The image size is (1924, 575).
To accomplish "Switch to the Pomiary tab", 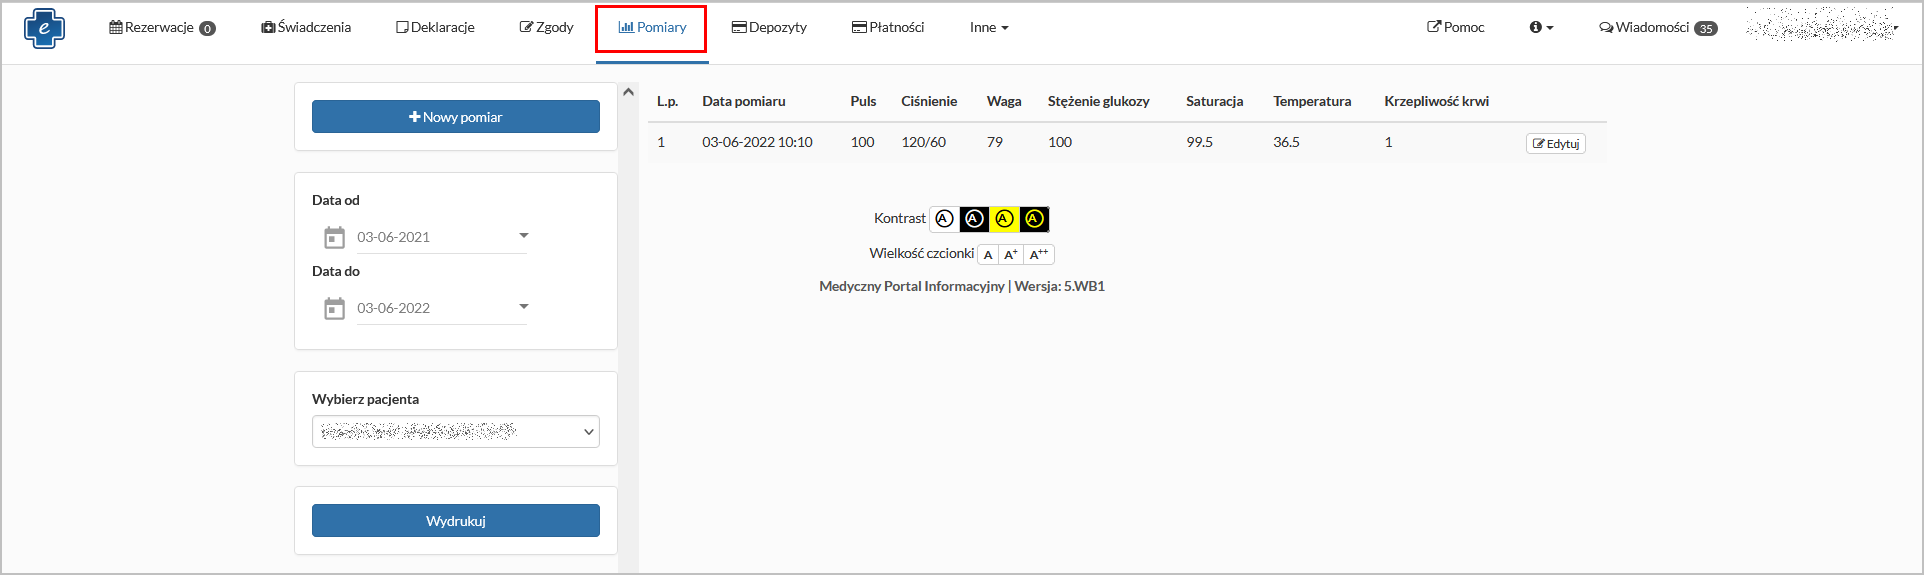I will click(652, 28).
